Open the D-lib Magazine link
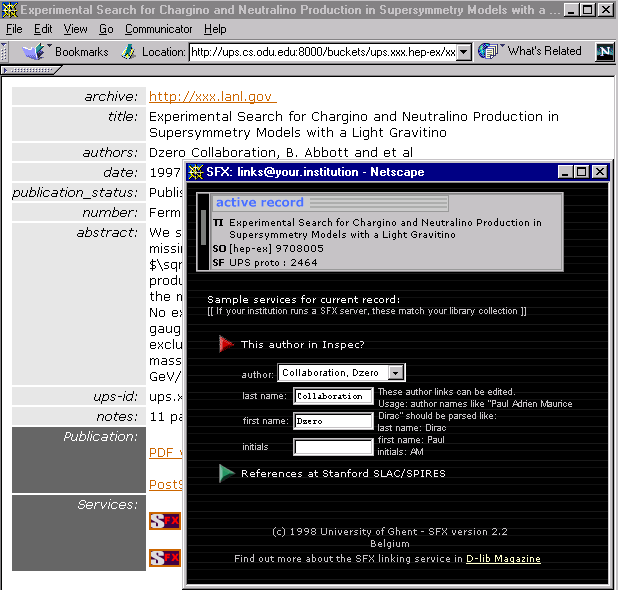Viewport: 618px width, 590px height. point(503,558)
